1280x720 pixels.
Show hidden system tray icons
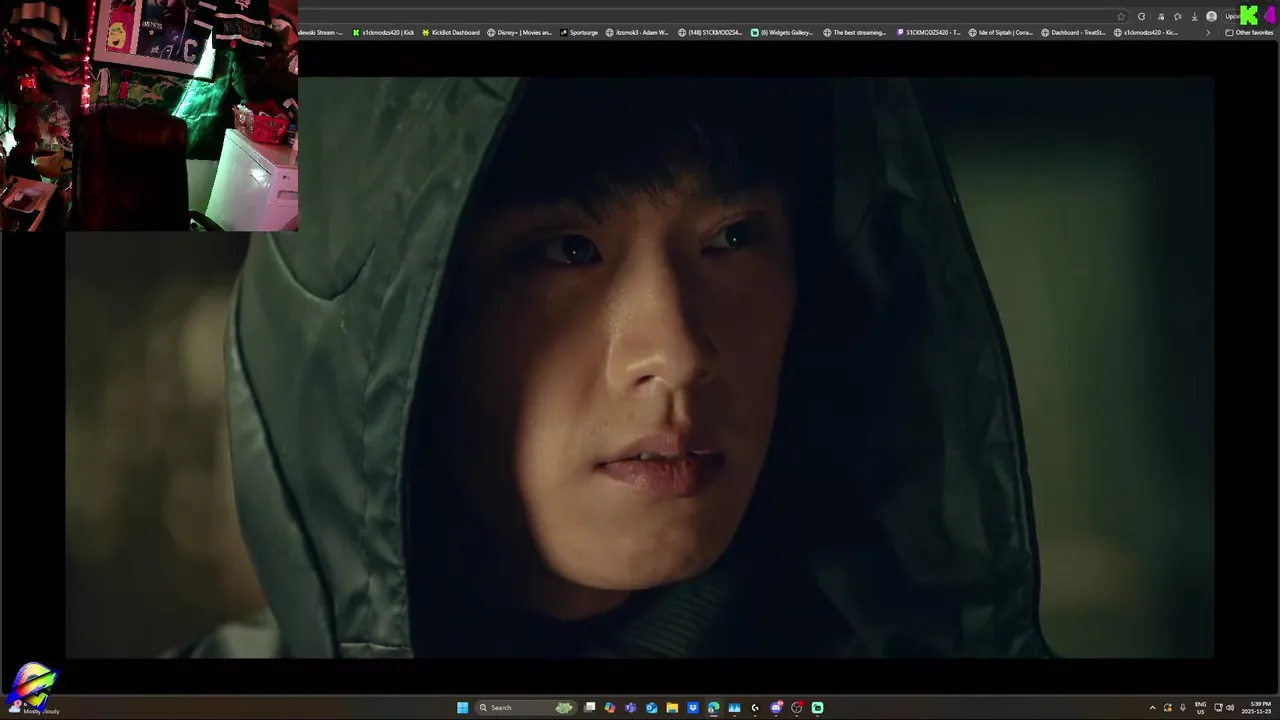click(1153, 708)
